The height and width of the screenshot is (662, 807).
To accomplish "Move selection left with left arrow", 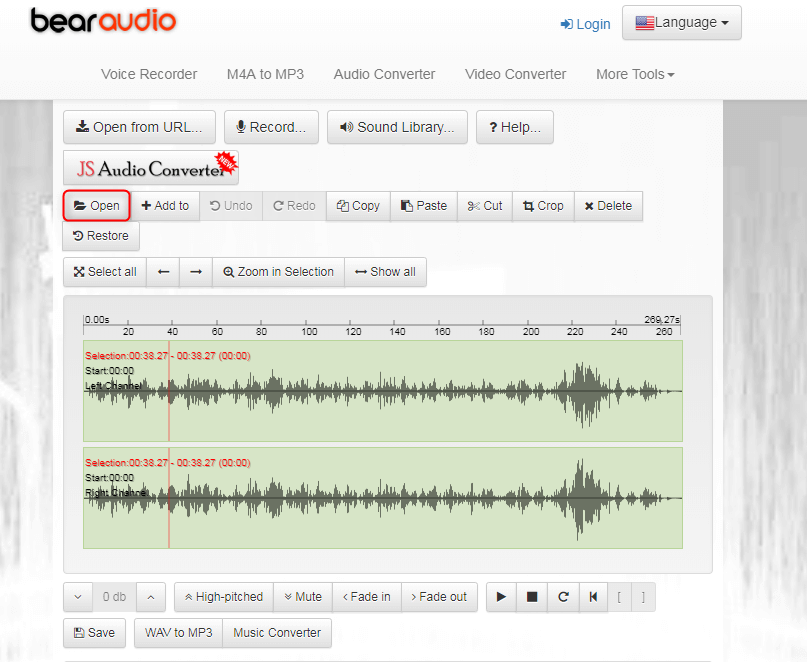I will [163, 272].
